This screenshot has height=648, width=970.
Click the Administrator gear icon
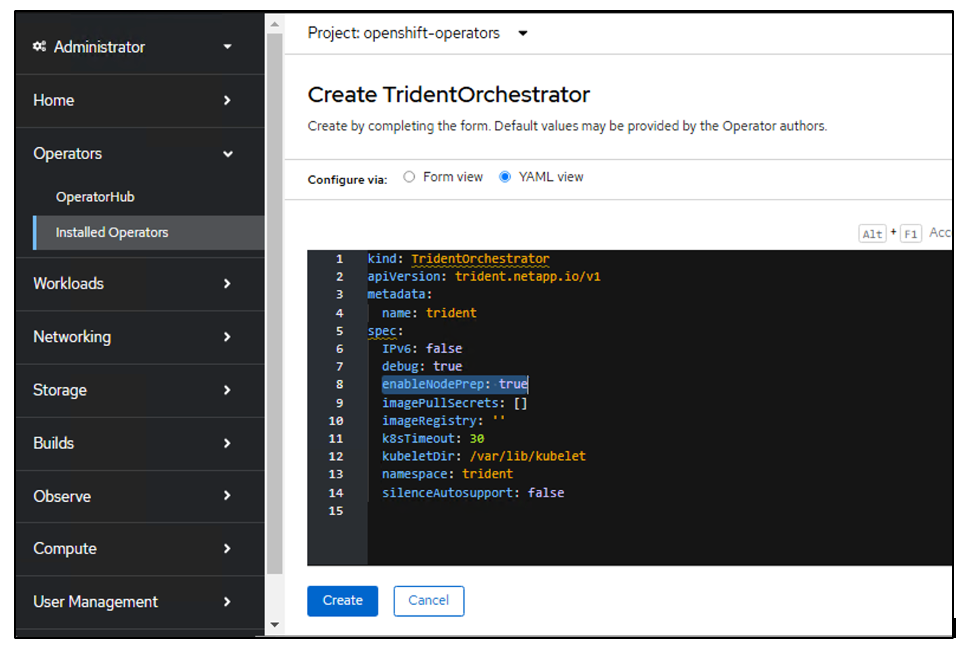click(40, 47)
